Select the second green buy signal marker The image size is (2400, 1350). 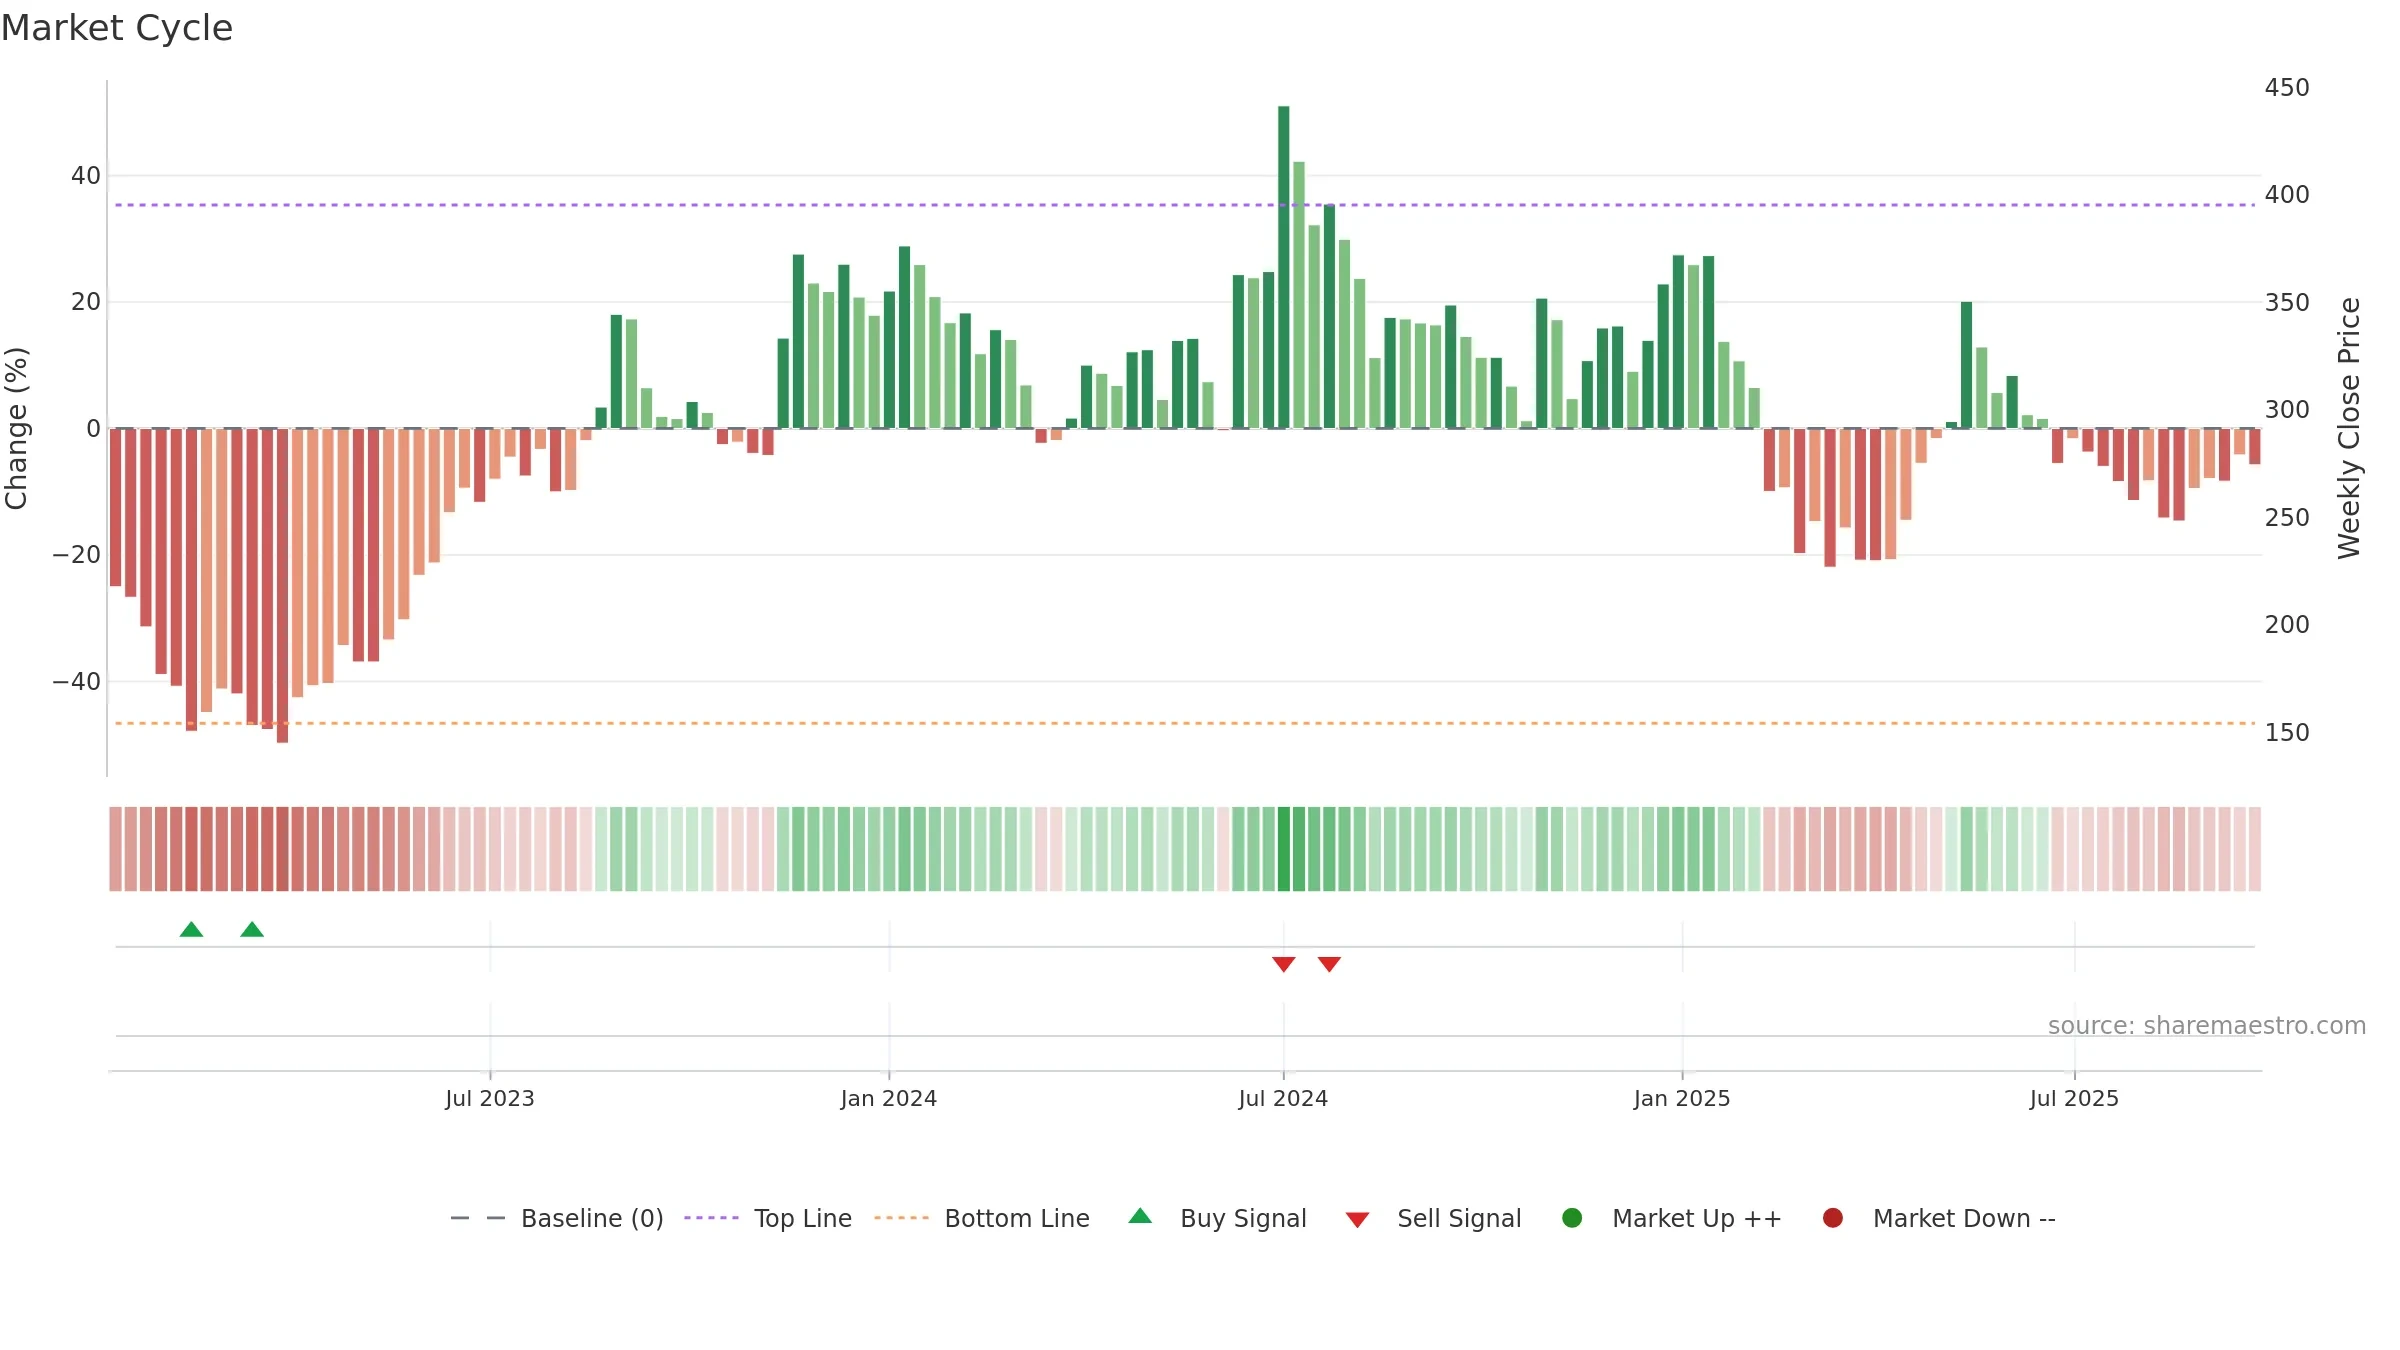pos(252,930)
